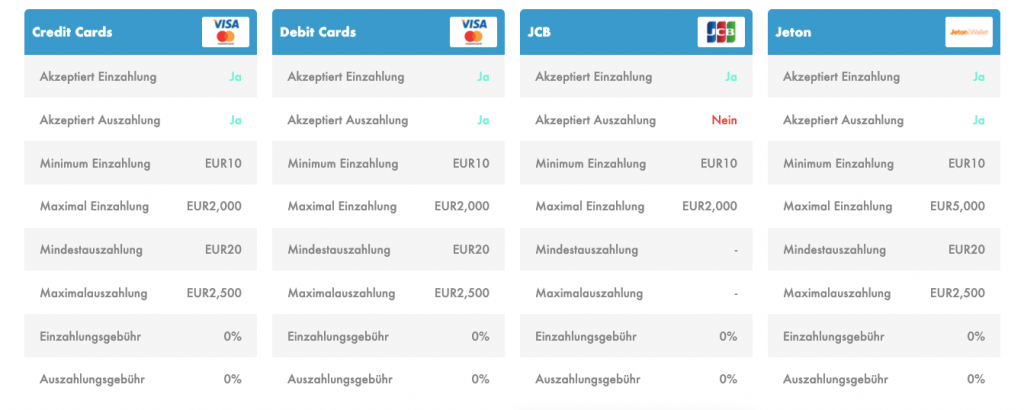Click EUR5,000 Maximal Einzahlung in Jeton
This screenshot has height=410, width=1024.
coord(957,206)
